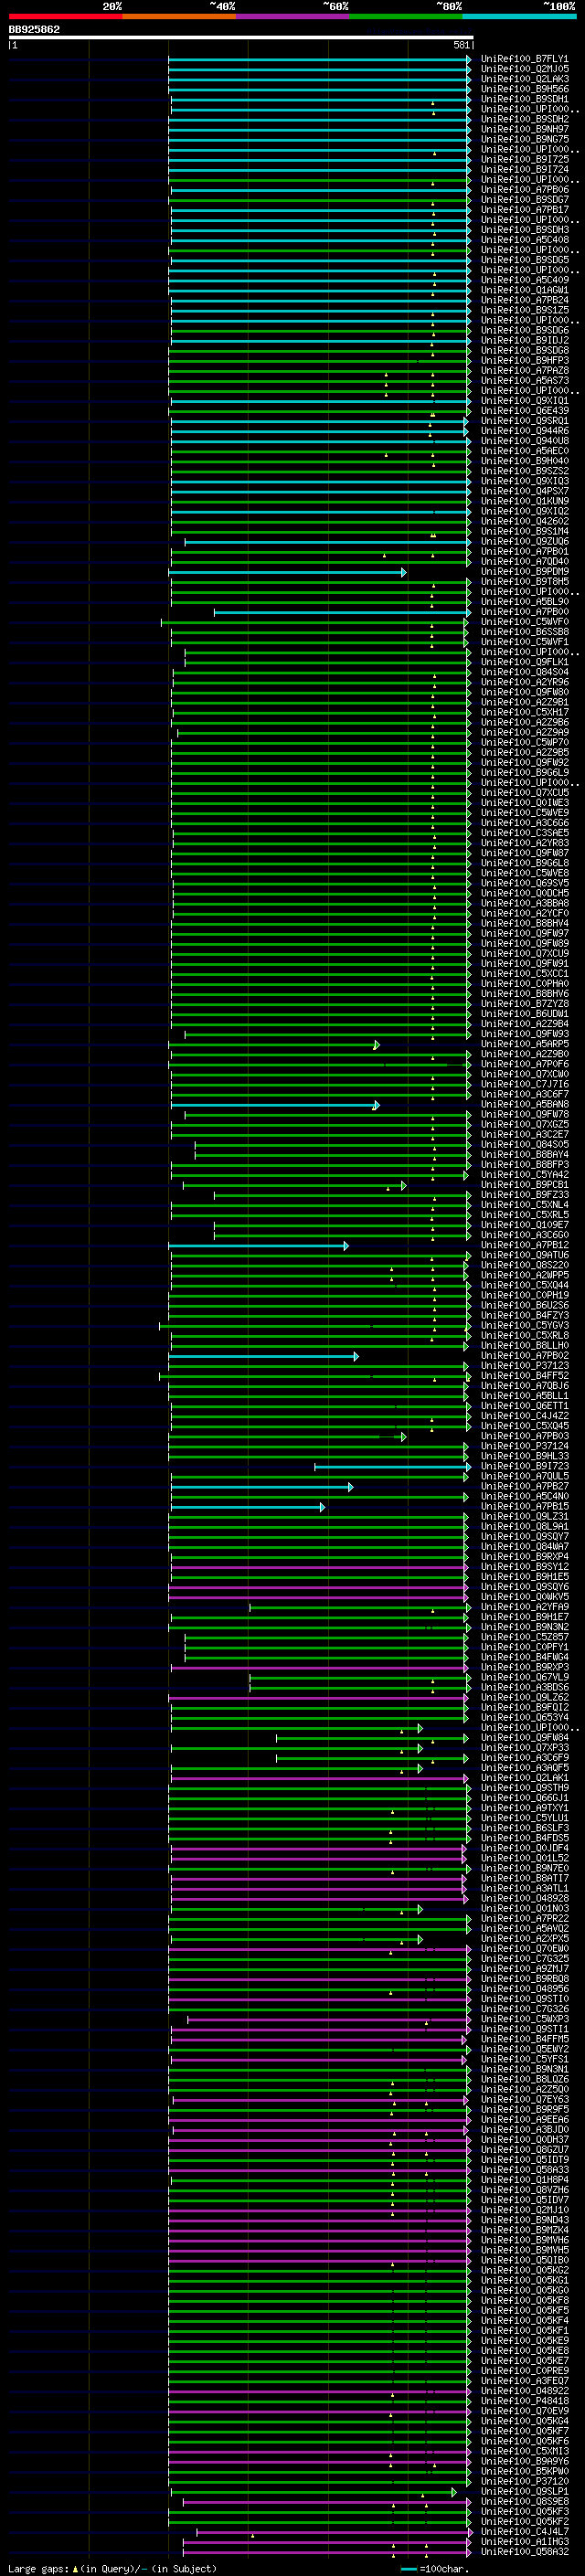This screenshot has height=2576, width=585.
Task: Open hit UniRef100_Q2MJ05 label
Action: click(x=524, y=69)
